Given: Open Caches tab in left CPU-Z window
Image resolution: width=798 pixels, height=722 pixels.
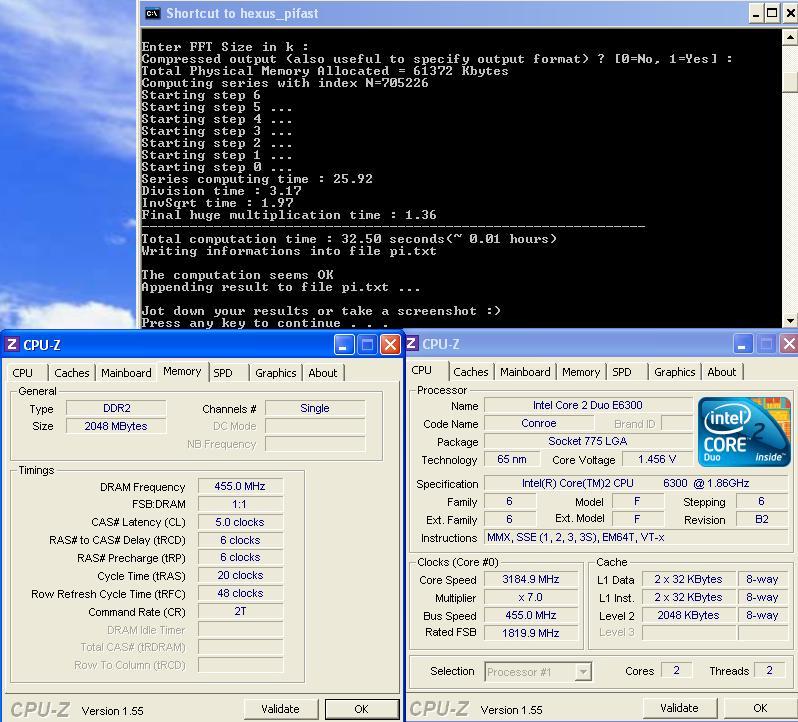Looking at the screenshot, I should coord(72,373).
